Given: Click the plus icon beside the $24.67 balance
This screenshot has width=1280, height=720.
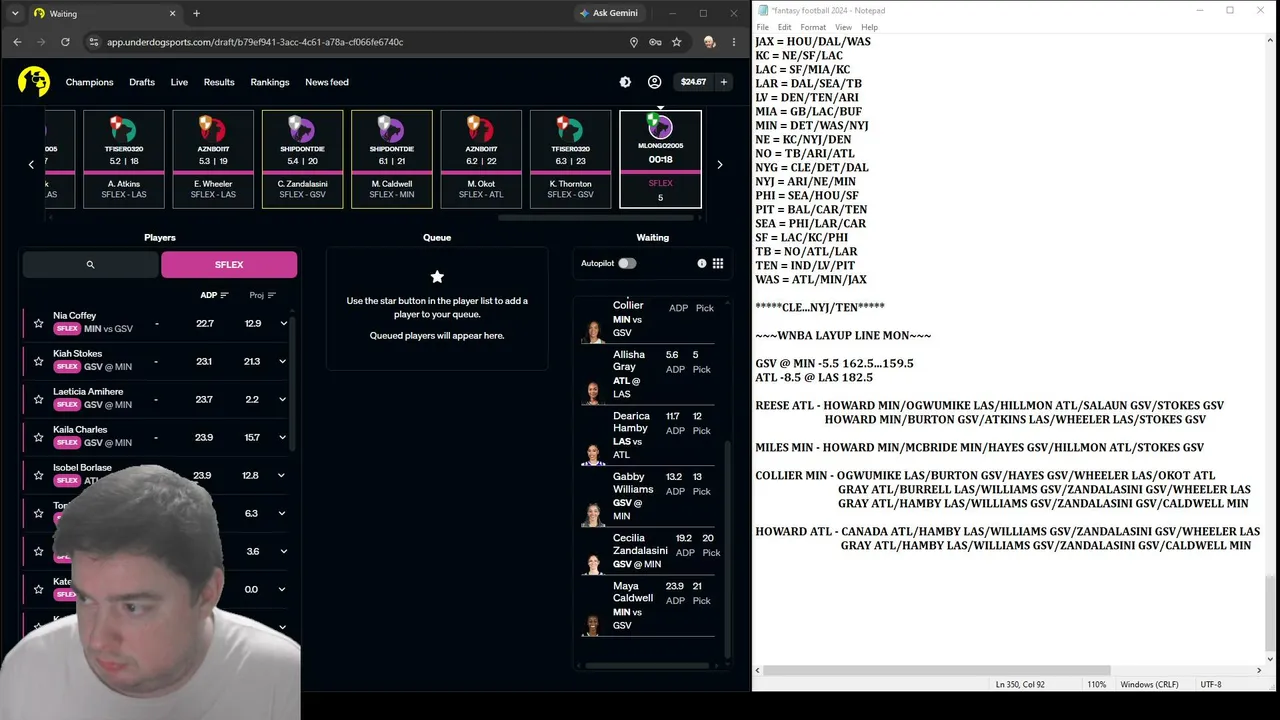Looking at the screenshot, I should (724, 82).
